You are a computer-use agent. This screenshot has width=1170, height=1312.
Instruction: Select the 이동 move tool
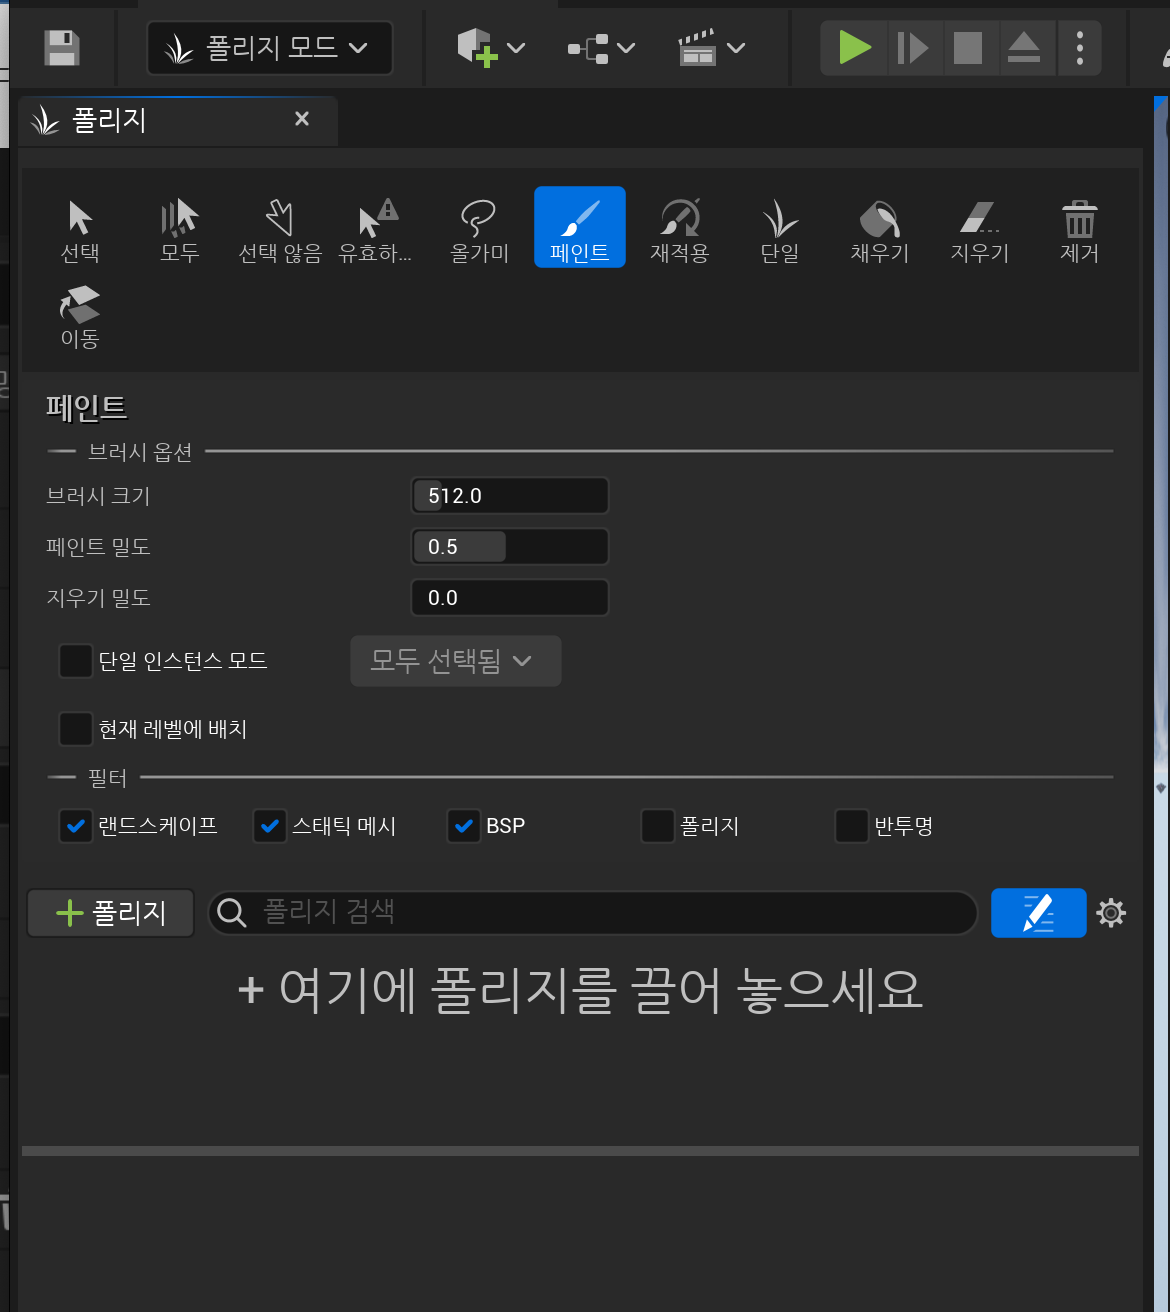pyautogui.click(x=80, y=317)
